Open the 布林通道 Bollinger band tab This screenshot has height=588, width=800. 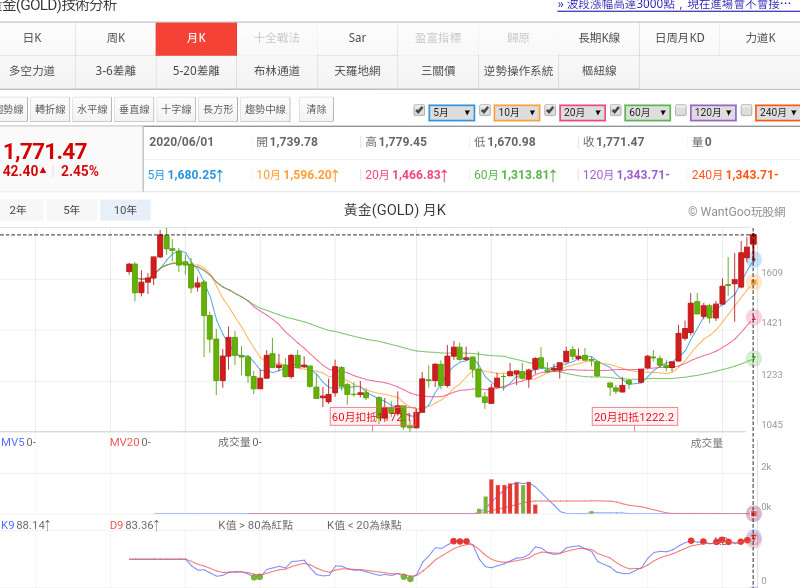pyautogui.click(x=276, y=71)
